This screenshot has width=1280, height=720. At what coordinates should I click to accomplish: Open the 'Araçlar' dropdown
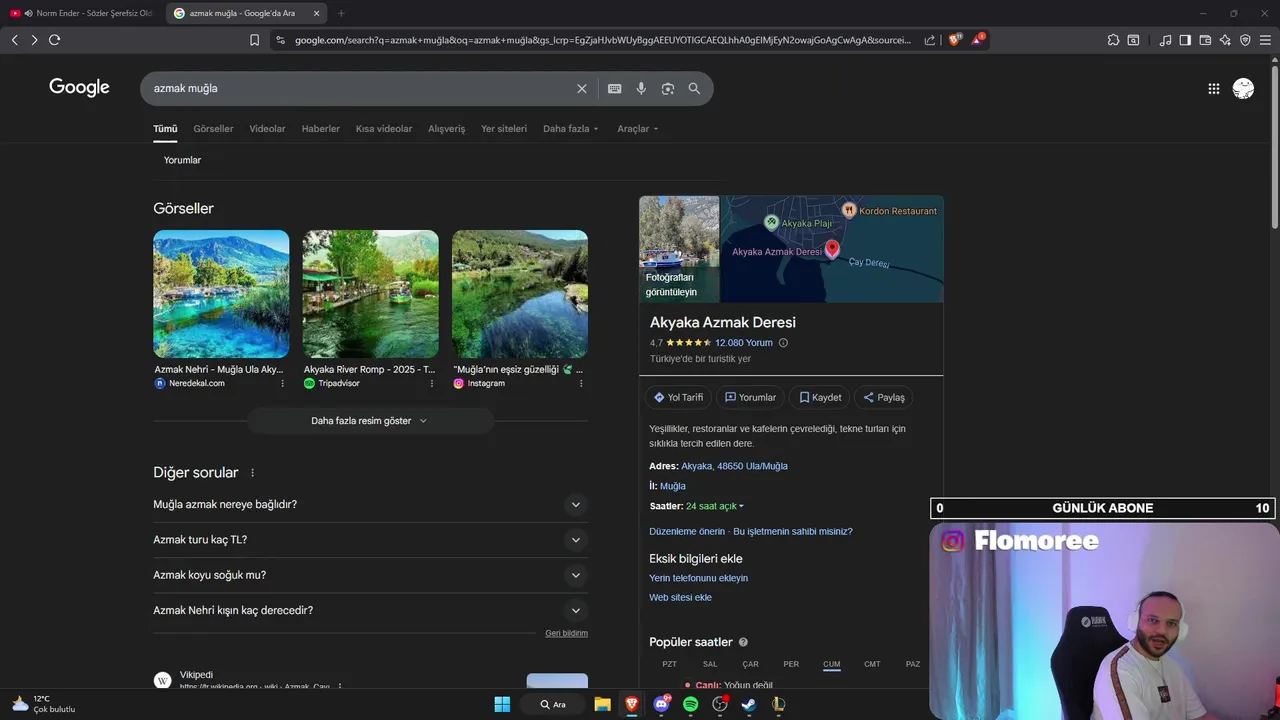638,129
